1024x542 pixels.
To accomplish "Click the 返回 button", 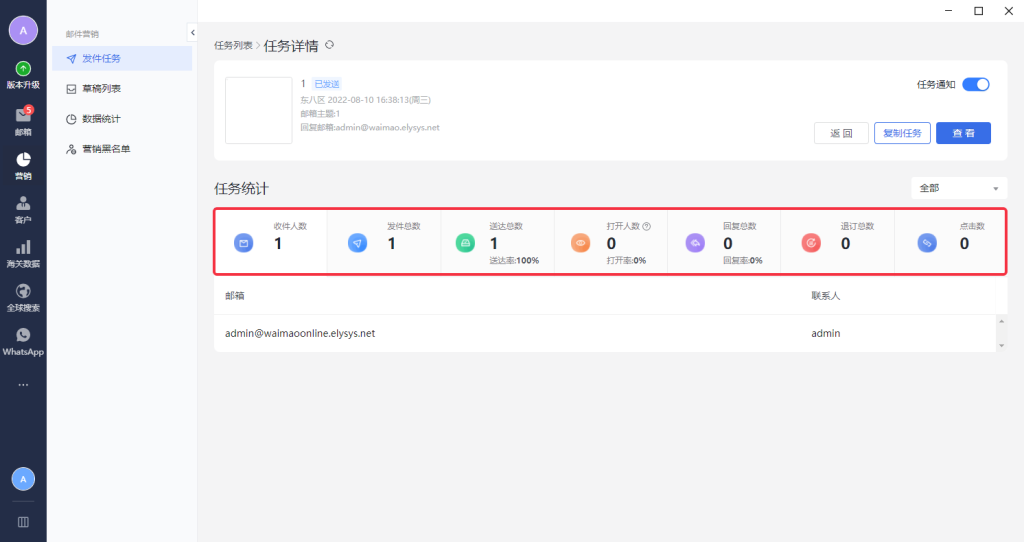I will (x=841, y=133).
